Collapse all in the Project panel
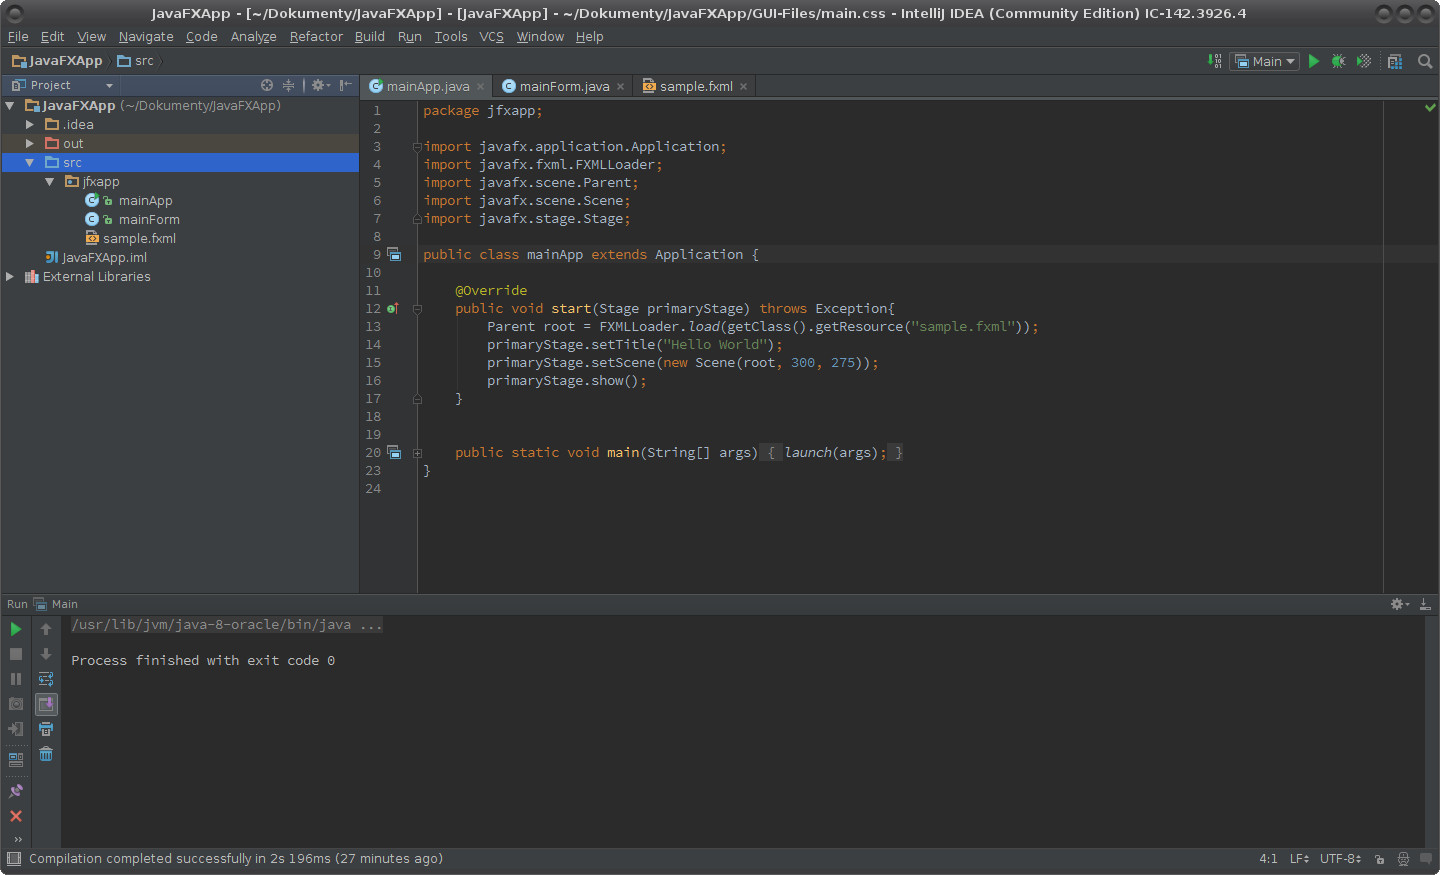 288,85
